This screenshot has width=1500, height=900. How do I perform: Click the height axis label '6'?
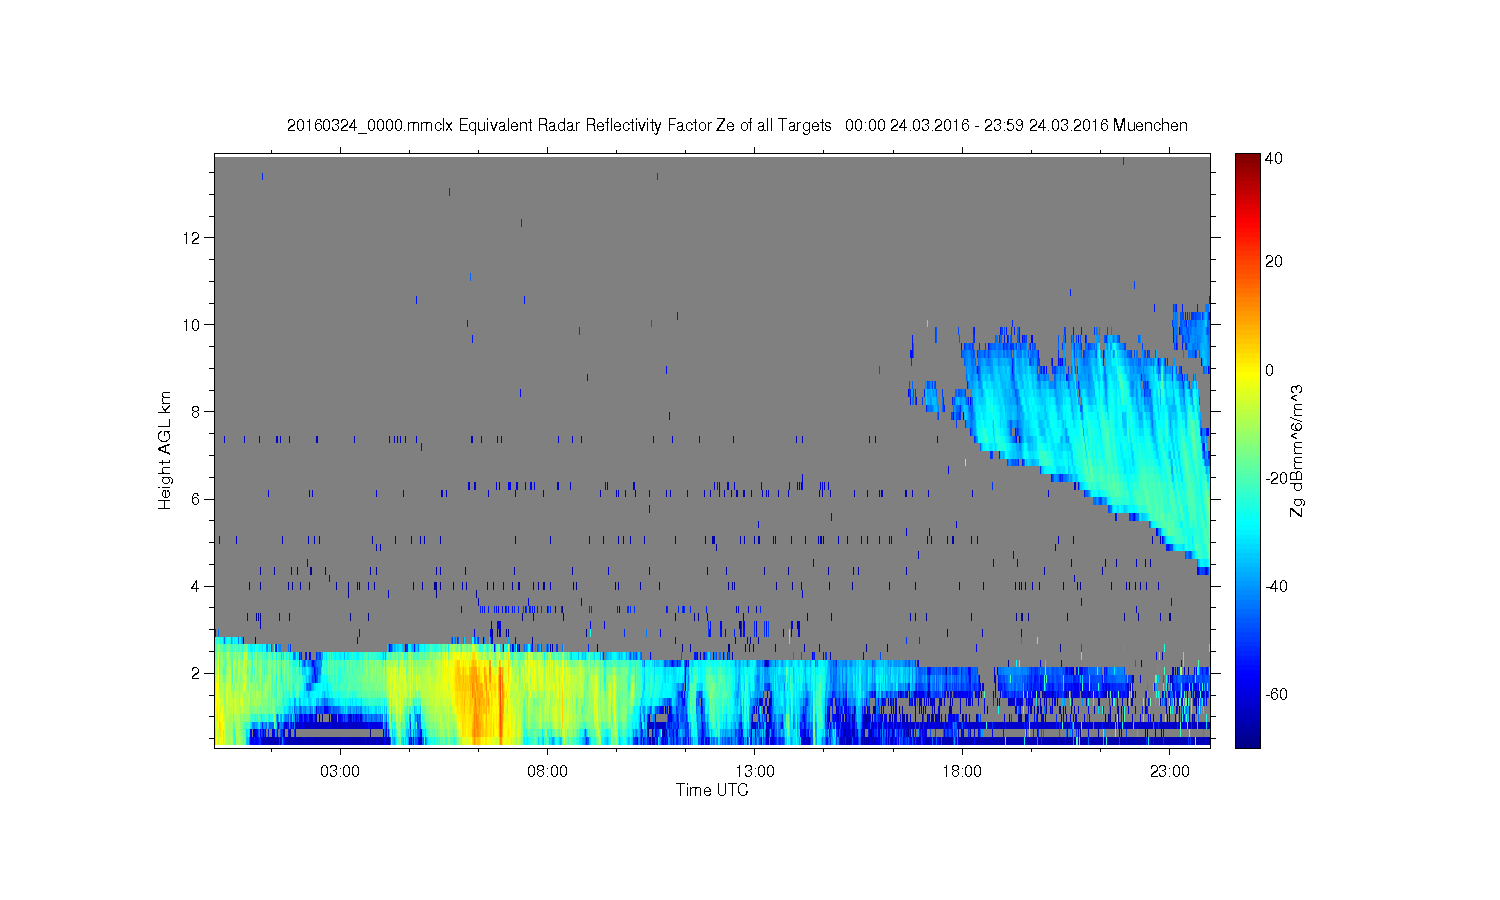(x=197, y=499)
